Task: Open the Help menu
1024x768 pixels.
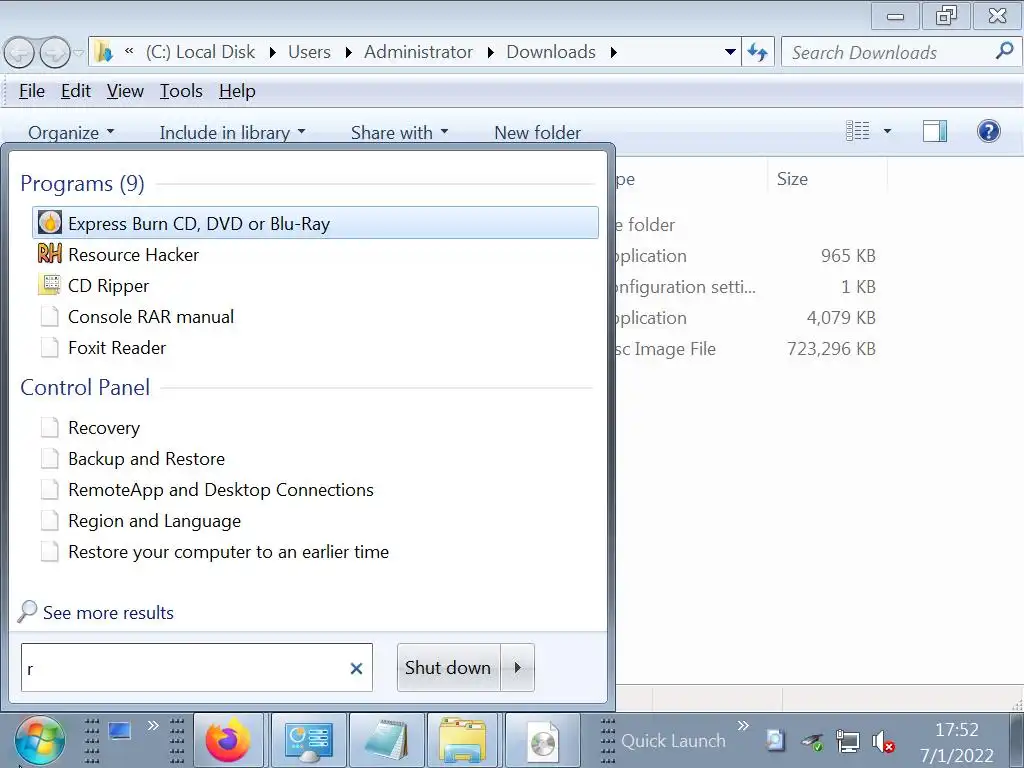Action: coord(237,91)
